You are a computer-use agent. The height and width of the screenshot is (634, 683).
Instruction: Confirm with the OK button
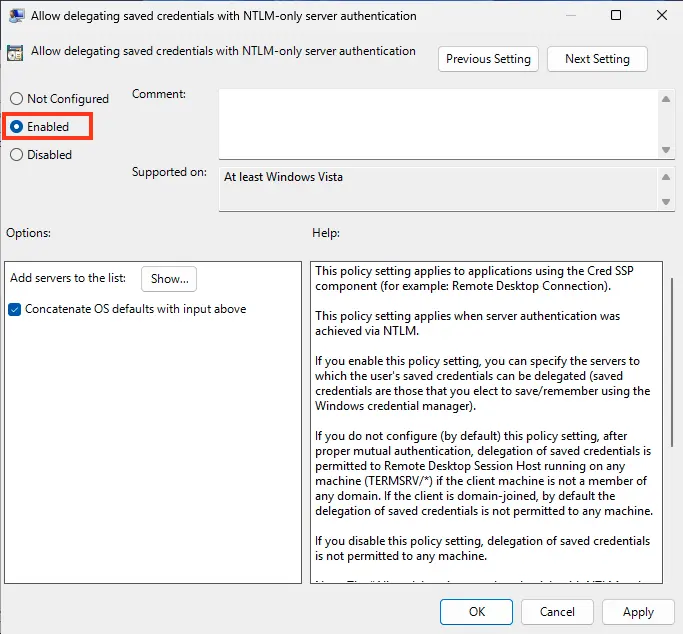(477, 612)
